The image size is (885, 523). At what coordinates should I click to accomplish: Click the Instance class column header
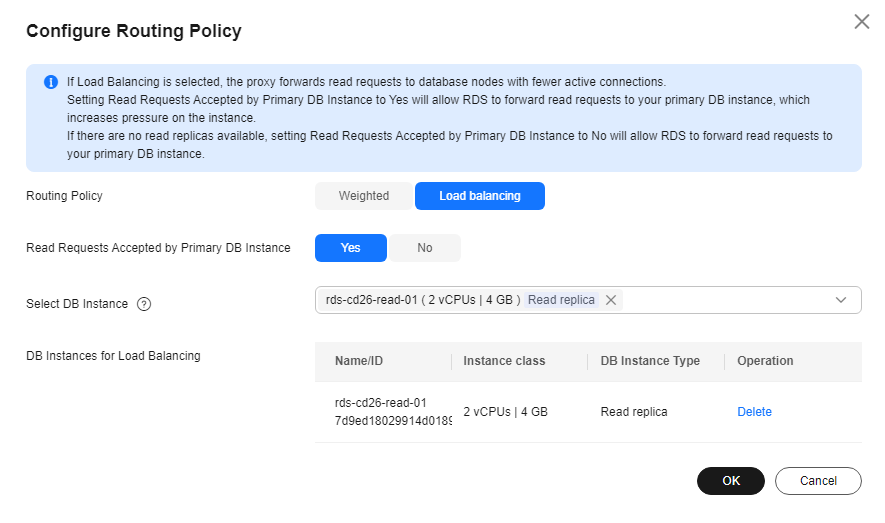pos(504,361)
